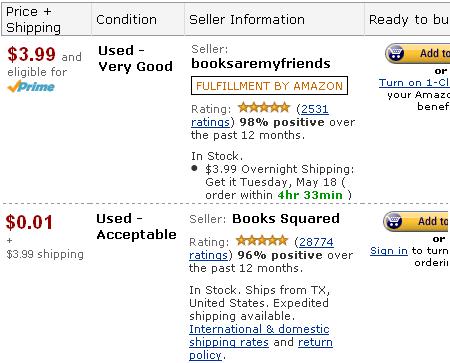Click the $0.01 price of the second offer
Image resolution: width=450 pixels, height=363 pixels.
click(x=29, y=222)
